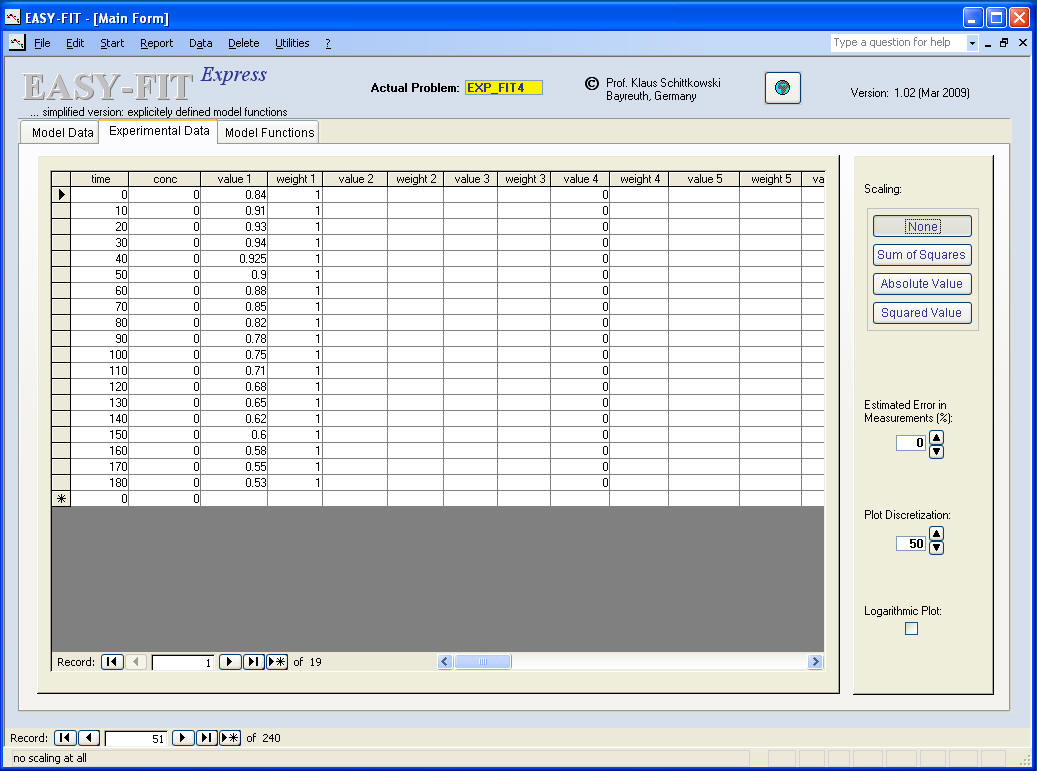Click the Actual Problem EXP_FIT4 field
Viewport: 1037px width, 771px height.
point(503,88)
